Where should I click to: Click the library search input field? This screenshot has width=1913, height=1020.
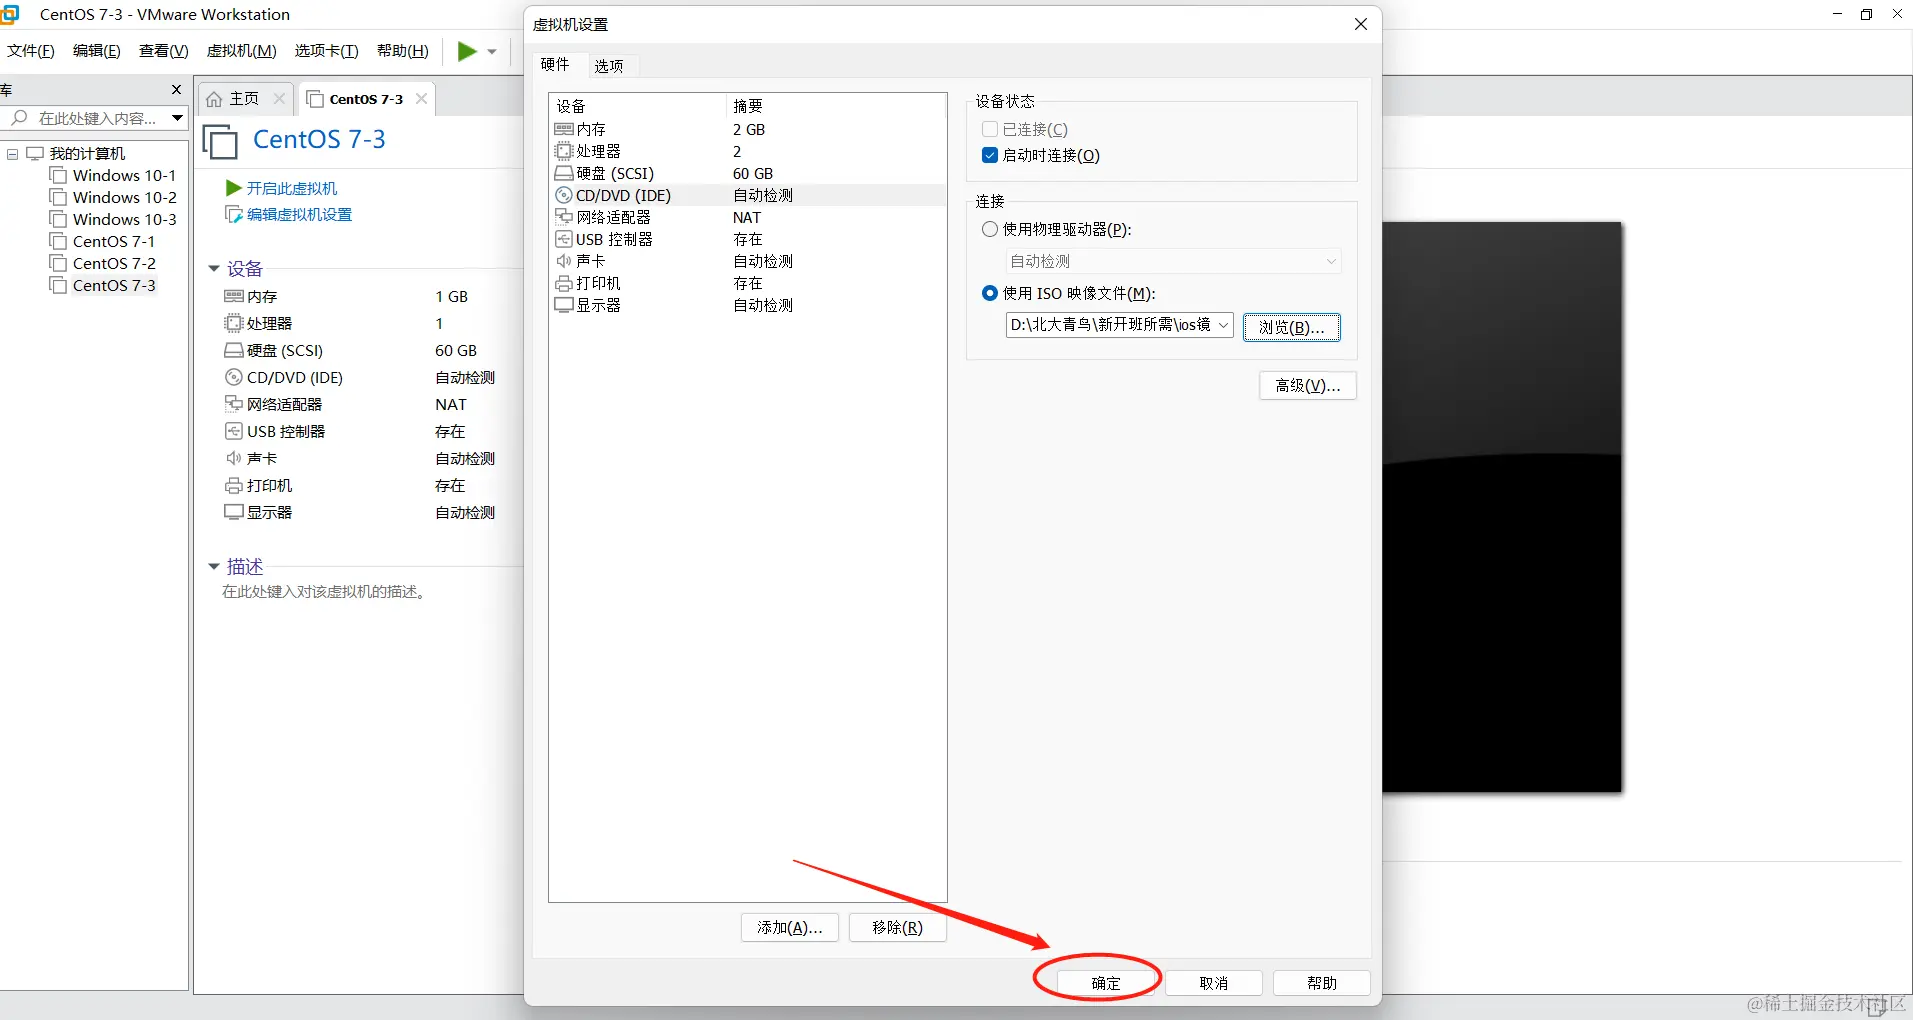pos(98,118)
